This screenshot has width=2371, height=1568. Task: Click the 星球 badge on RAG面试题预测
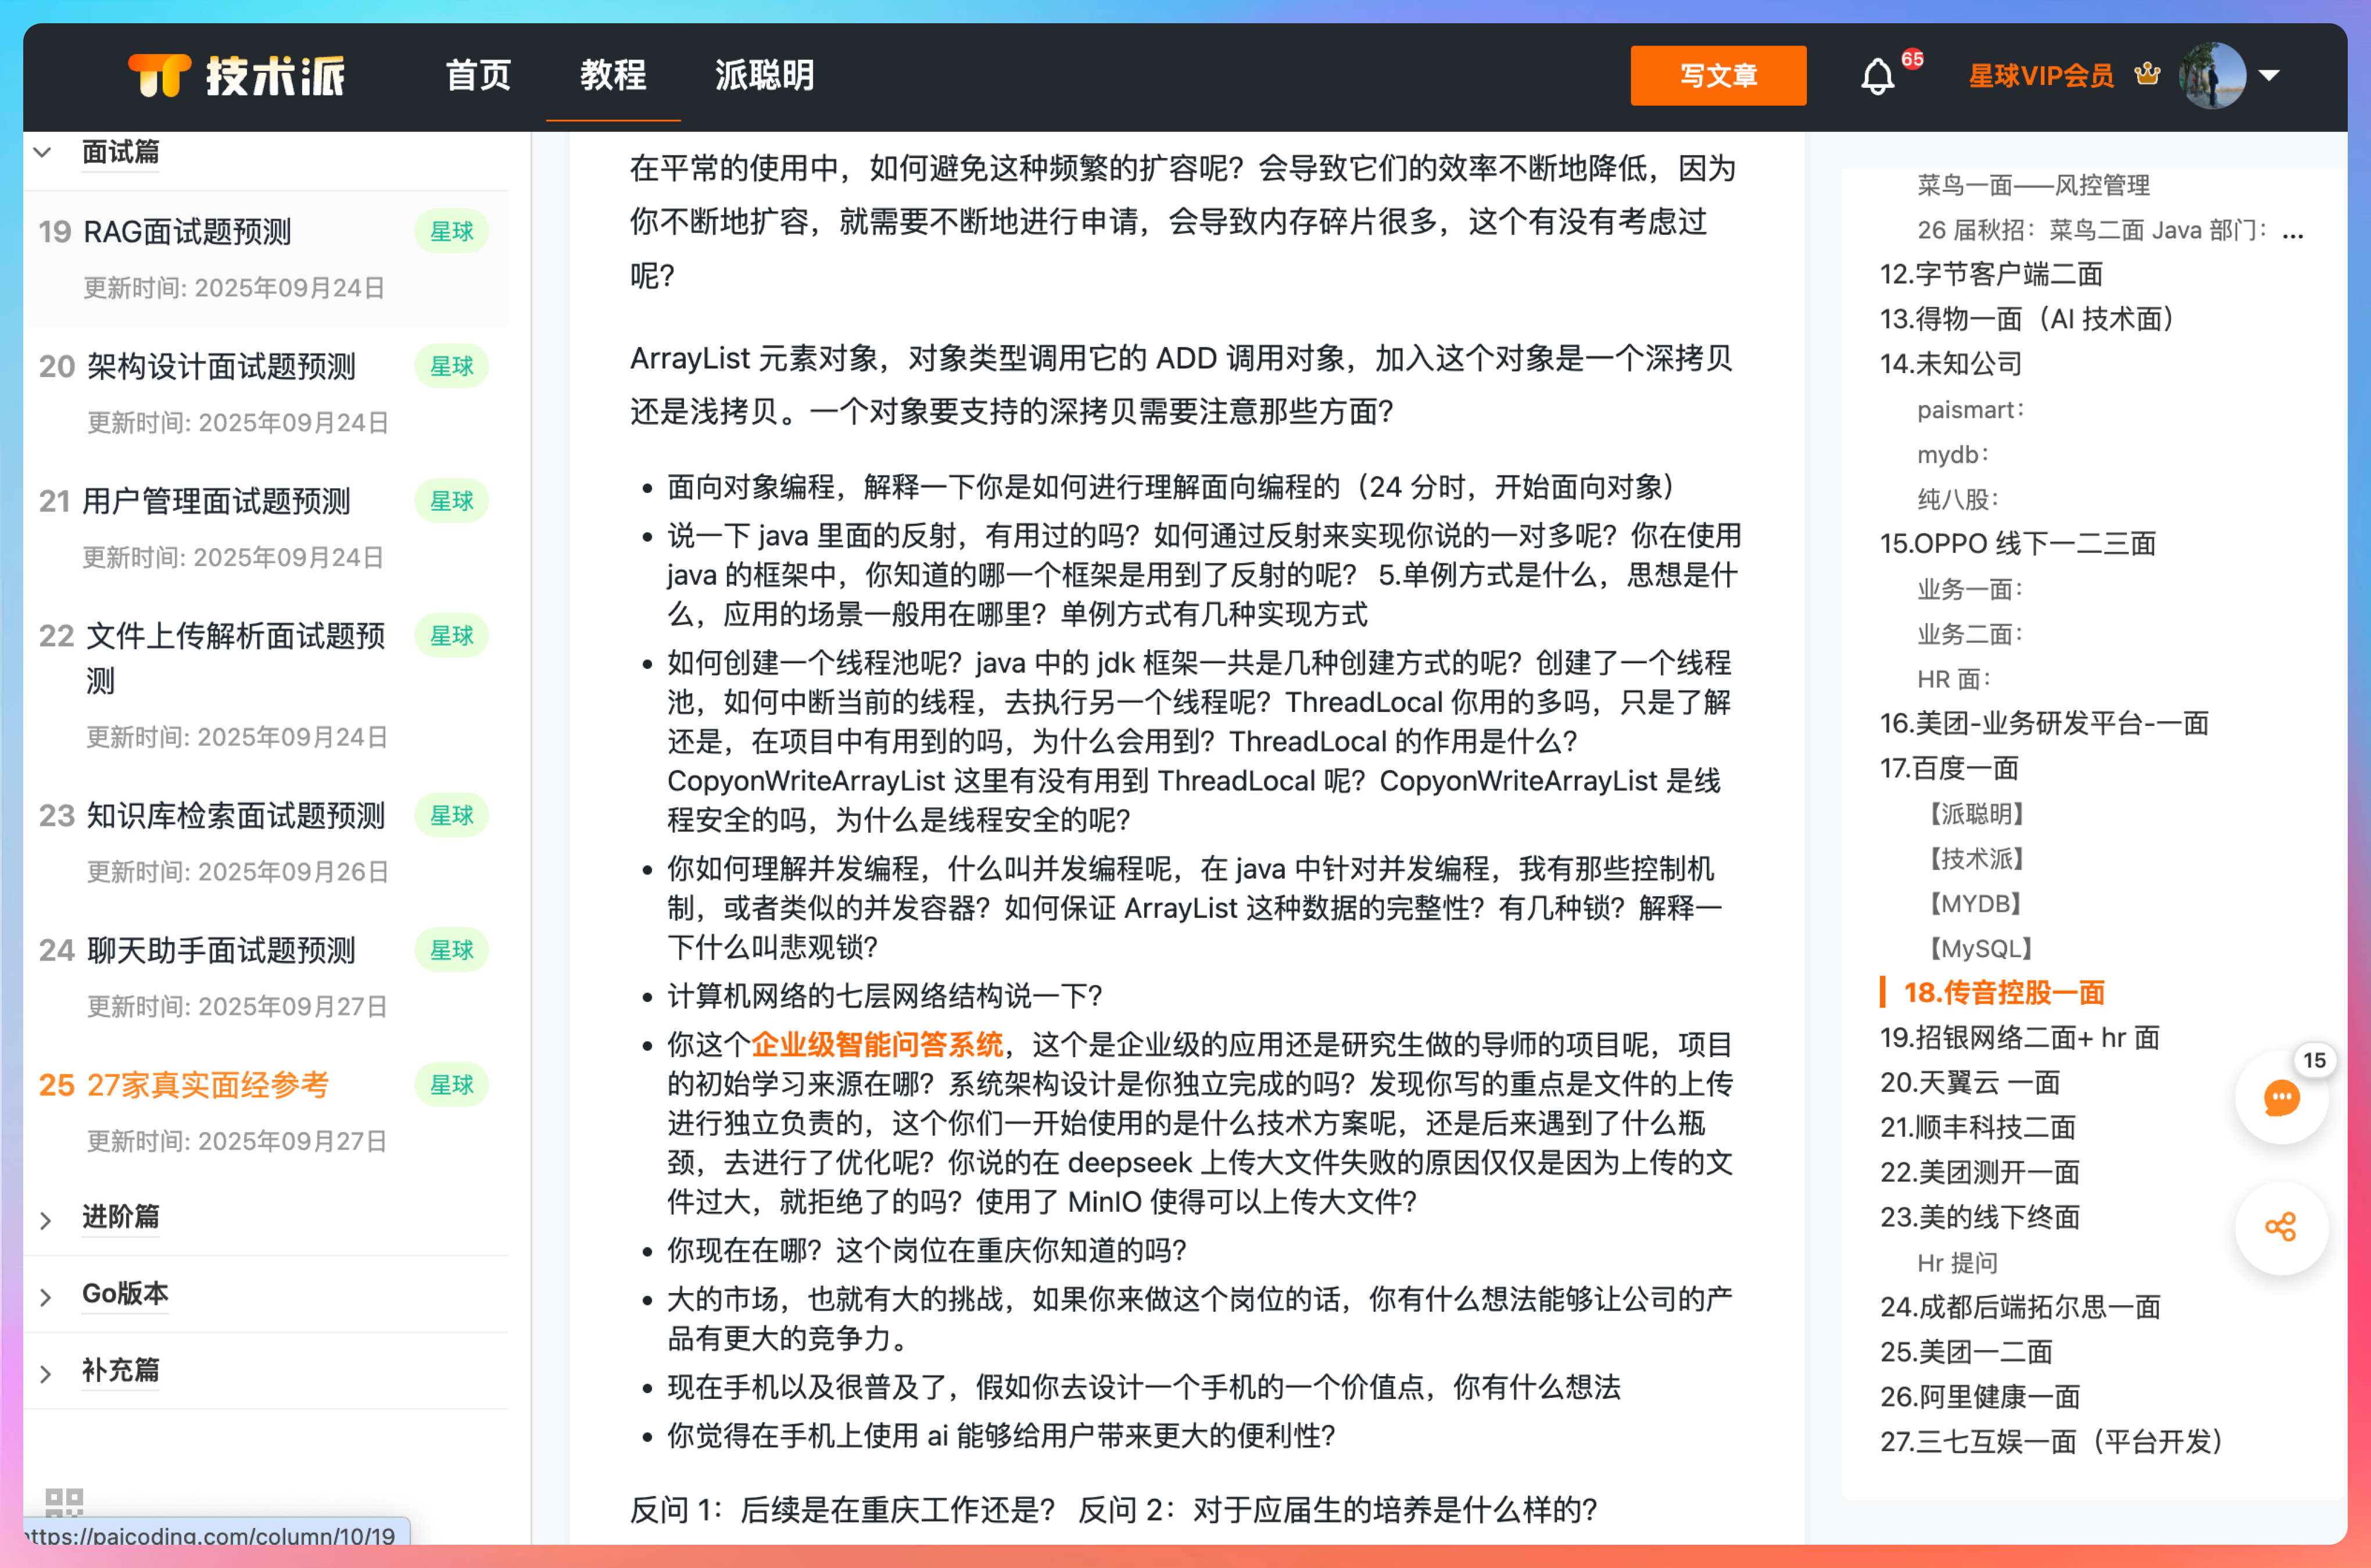[451, 232]
